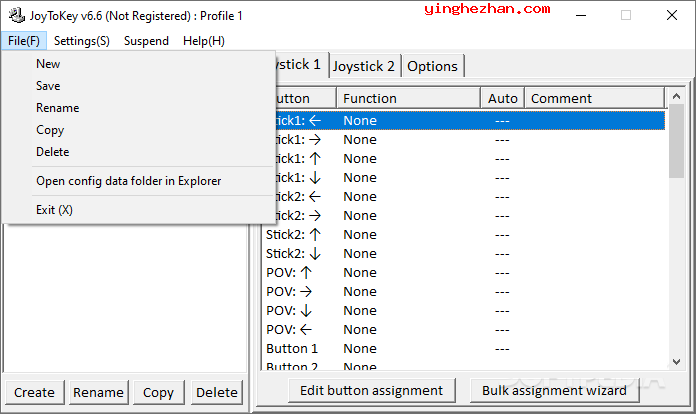Open the Help(H) menu

point(204,41)
